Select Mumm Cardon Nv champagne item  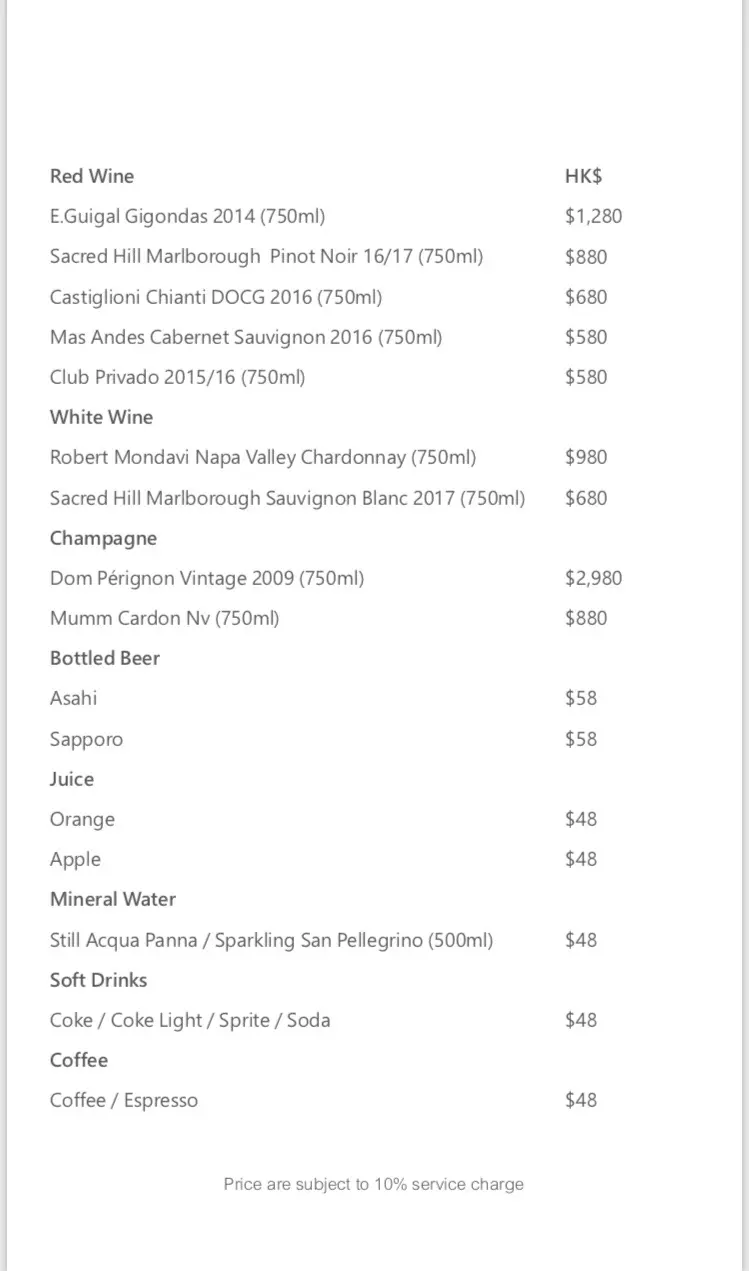pos(165,618)
